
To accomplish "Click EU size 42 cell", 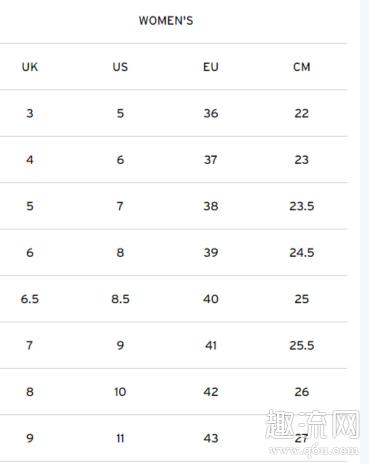I will coord(211,392).
